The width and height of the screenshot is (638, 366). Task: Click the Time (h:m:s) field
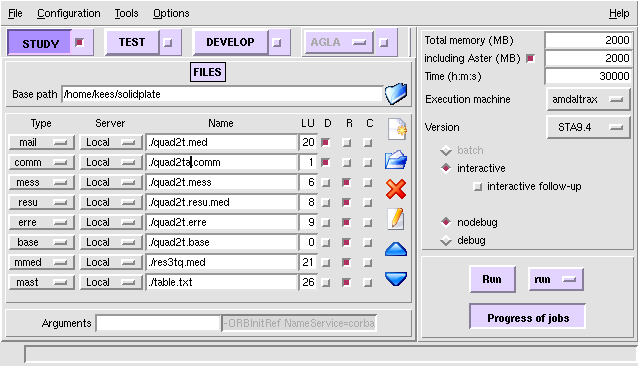click(x=588, y=76)
